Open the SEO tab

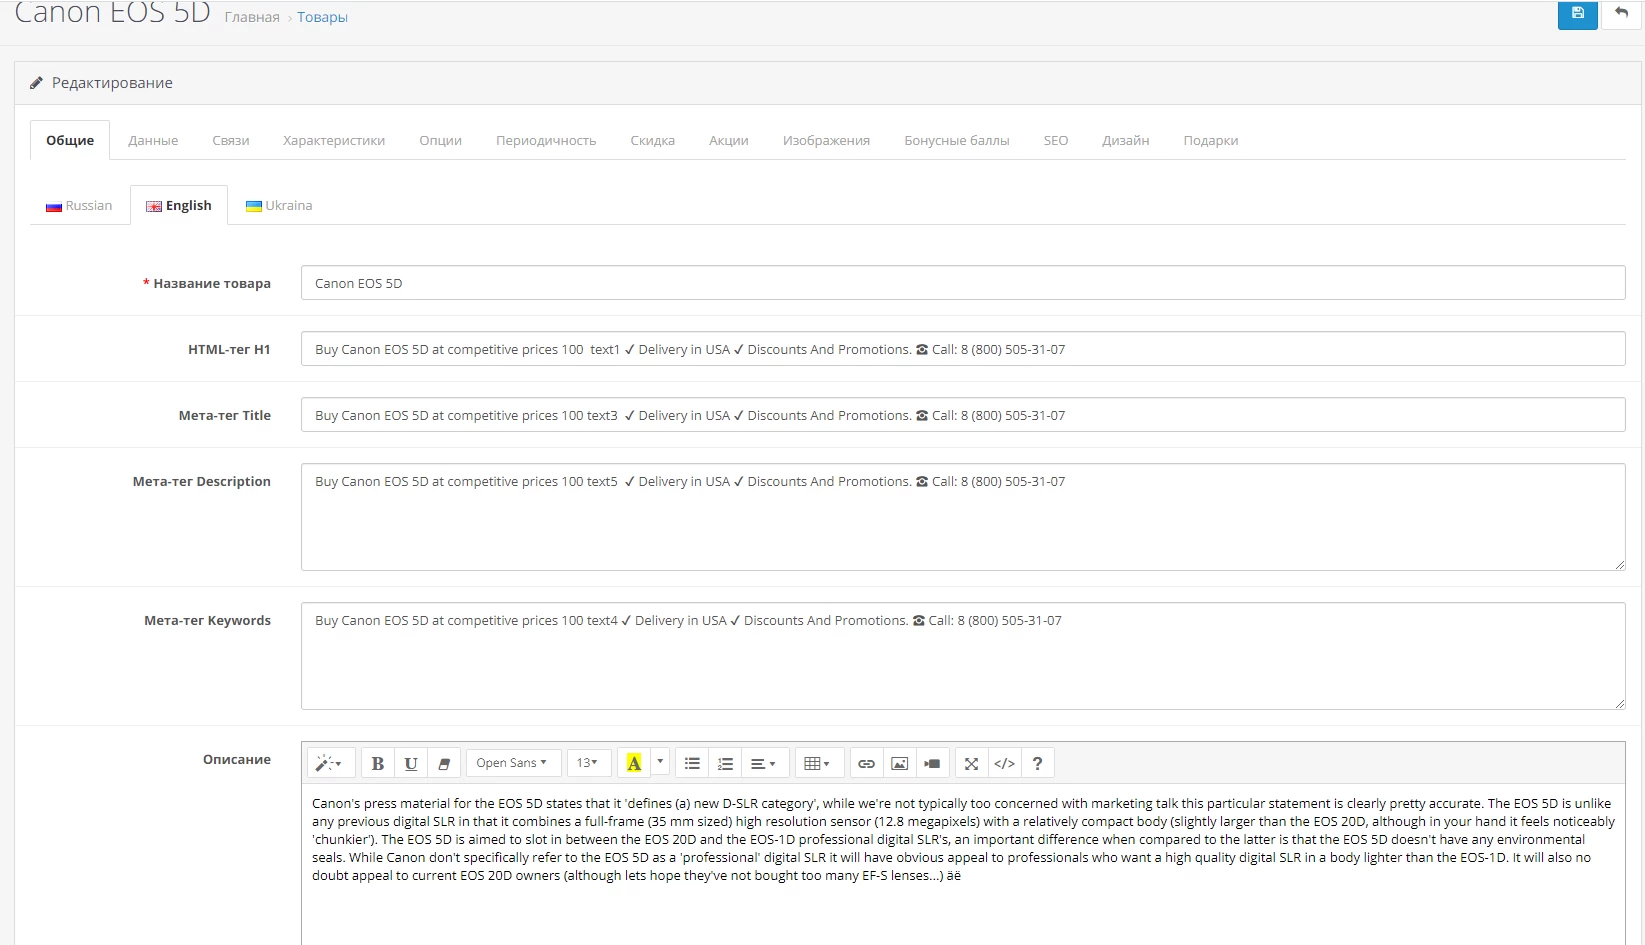pos(1056,140)
